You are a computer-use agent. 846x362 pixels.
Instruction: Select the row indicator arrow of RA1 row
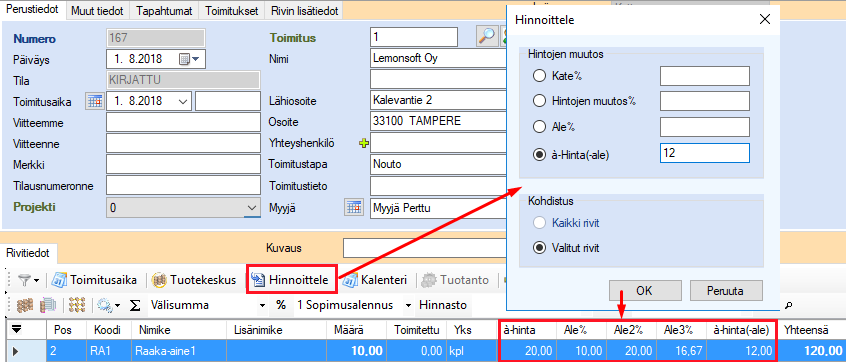[x=16, y=351]
